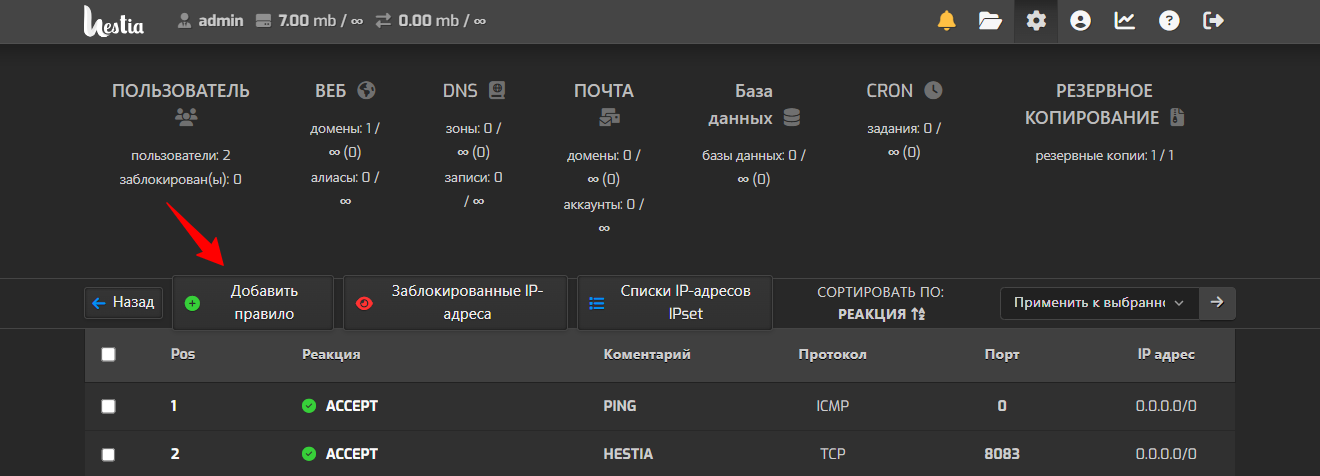The width and height of the screenshot is (1320, 476).
Task: Click green ACCEPT checkmark icon in PING row
Action: click(308, 406)
